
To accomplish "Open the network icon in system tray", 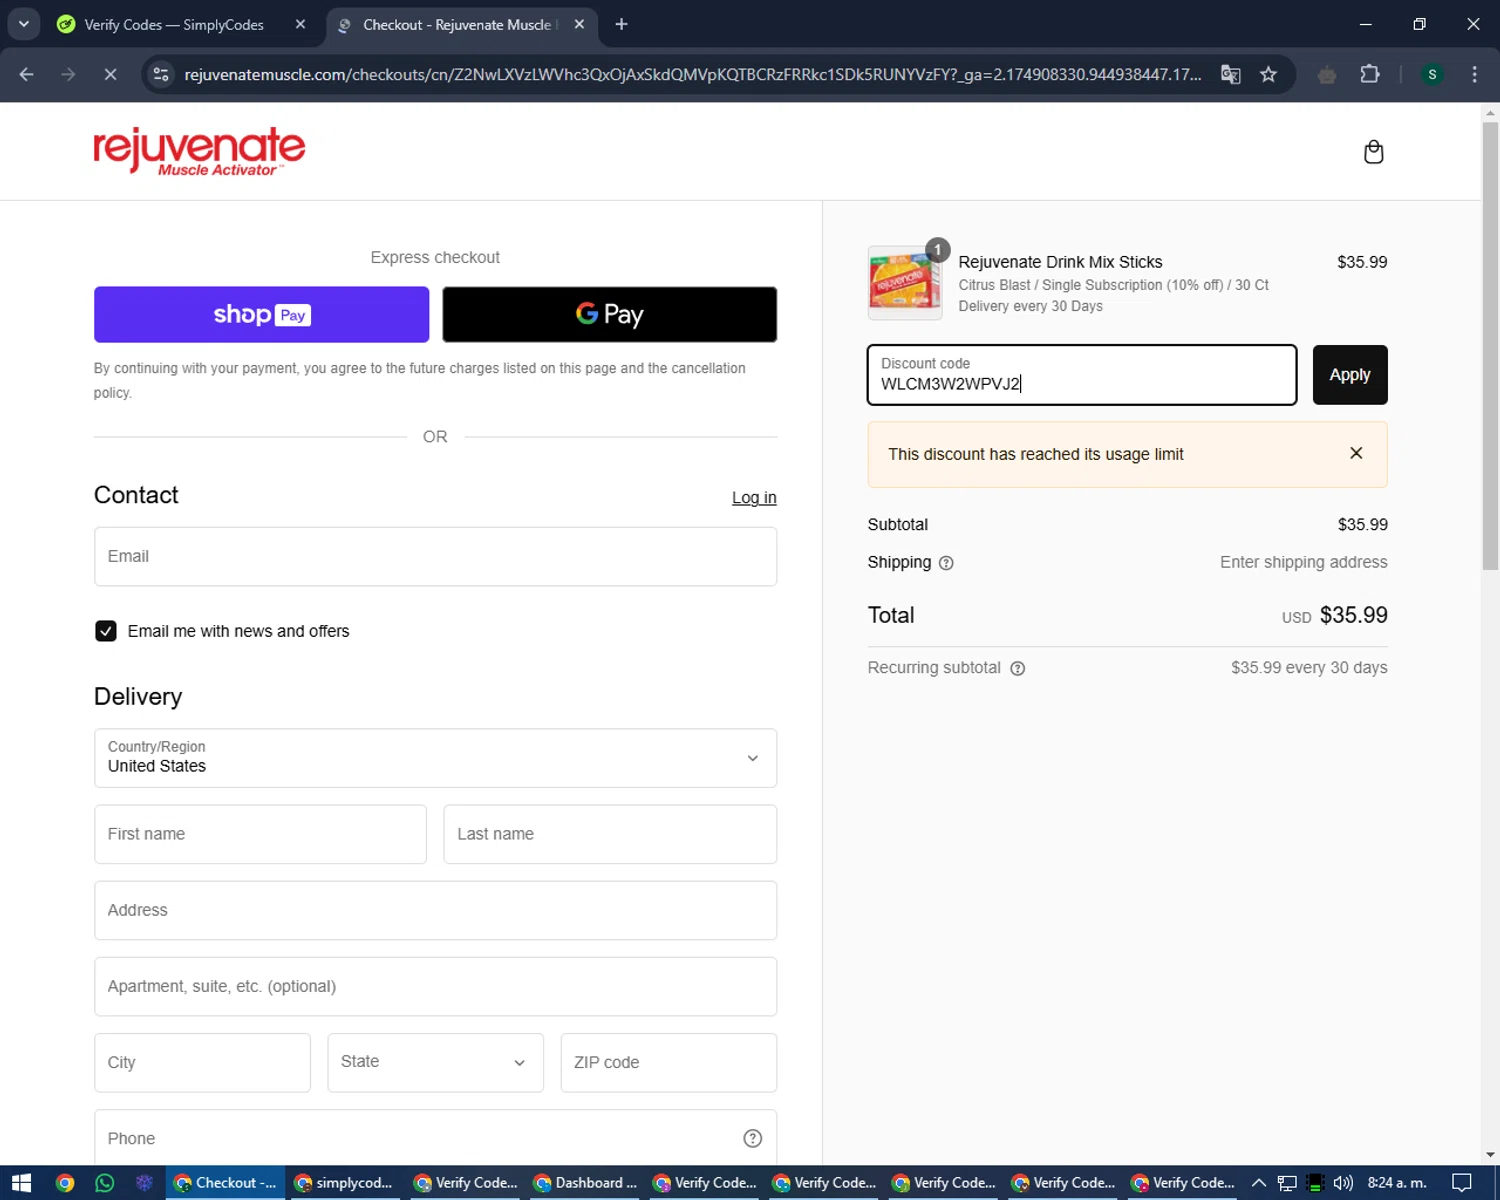I will [x=1287, y=1183].
